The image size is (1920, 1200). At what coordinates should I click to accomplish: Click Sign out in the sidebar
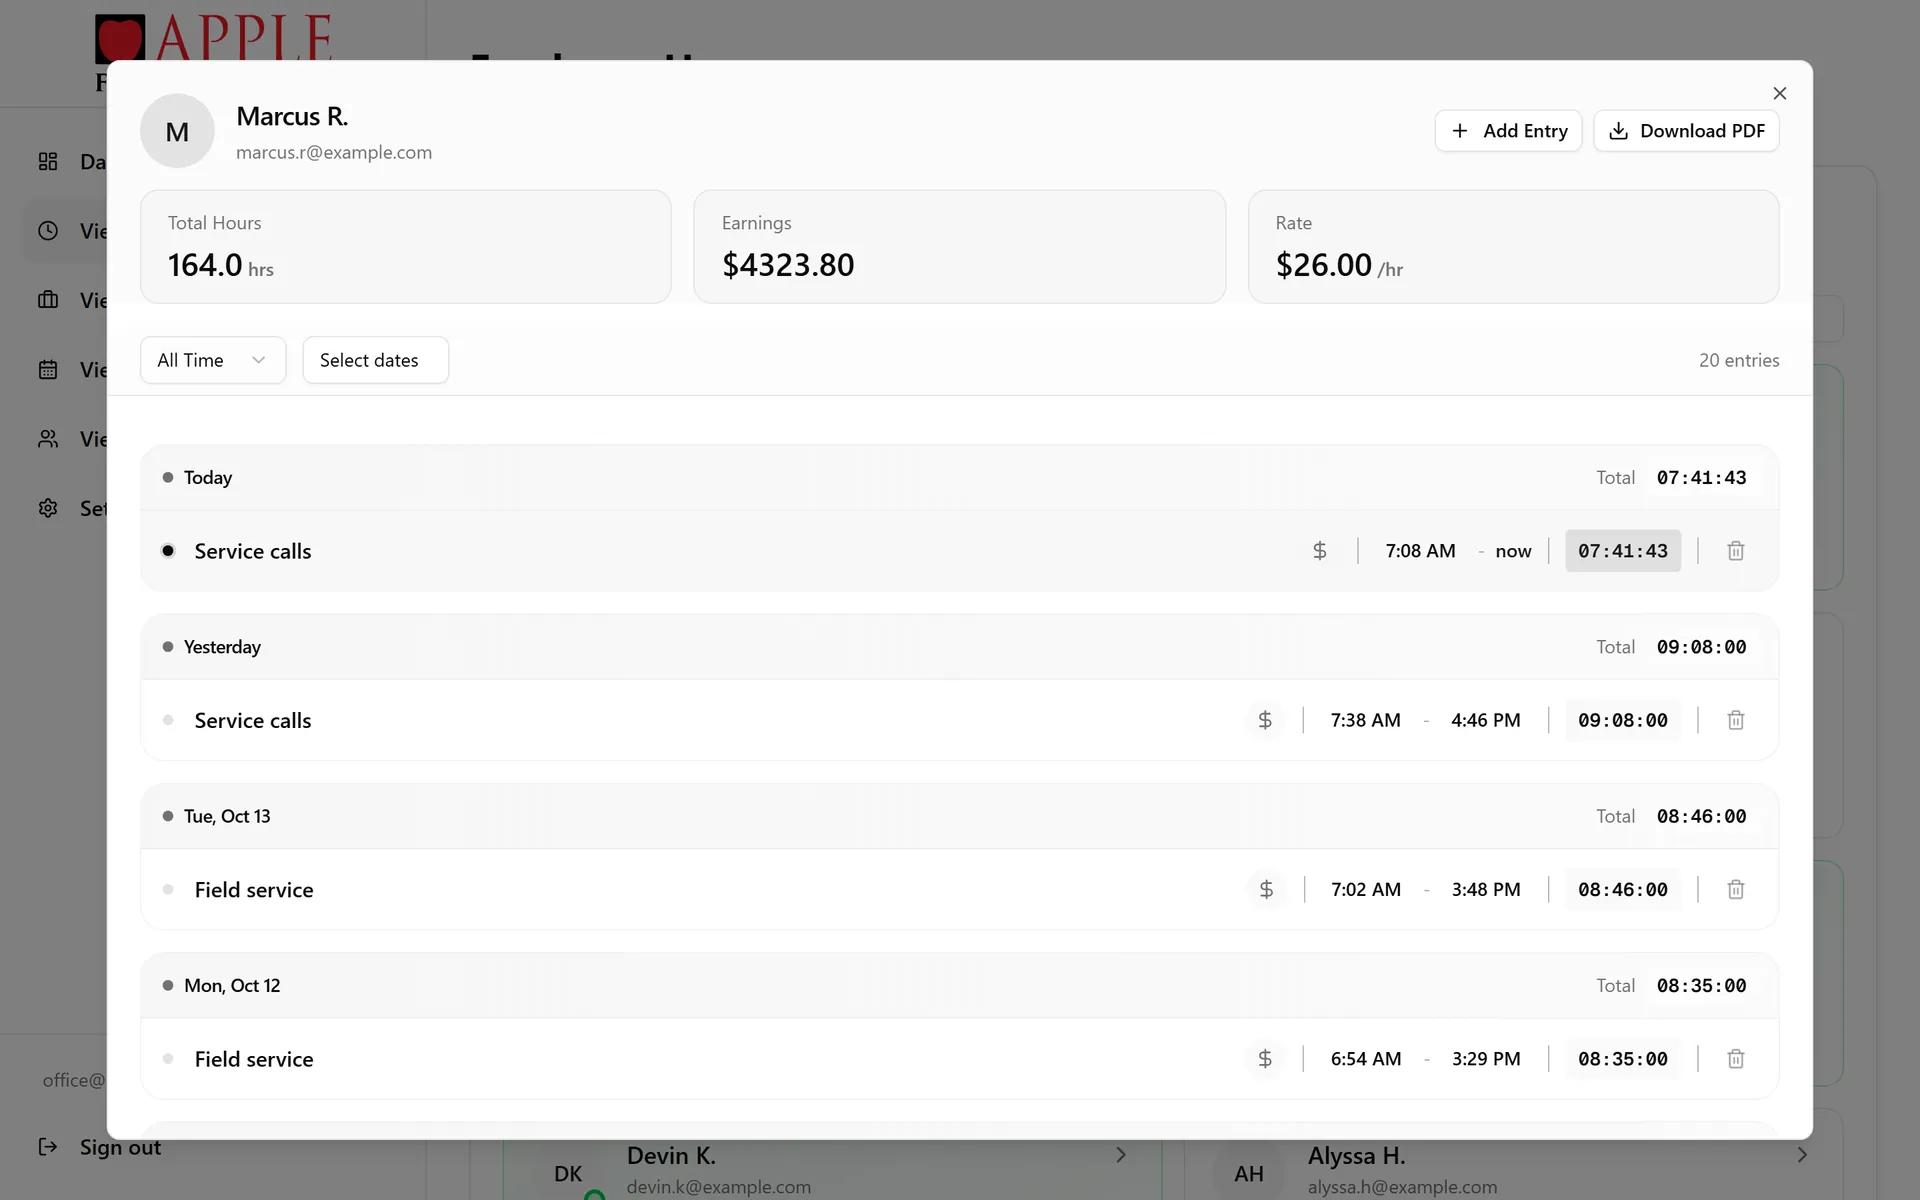coord(99,1147)
